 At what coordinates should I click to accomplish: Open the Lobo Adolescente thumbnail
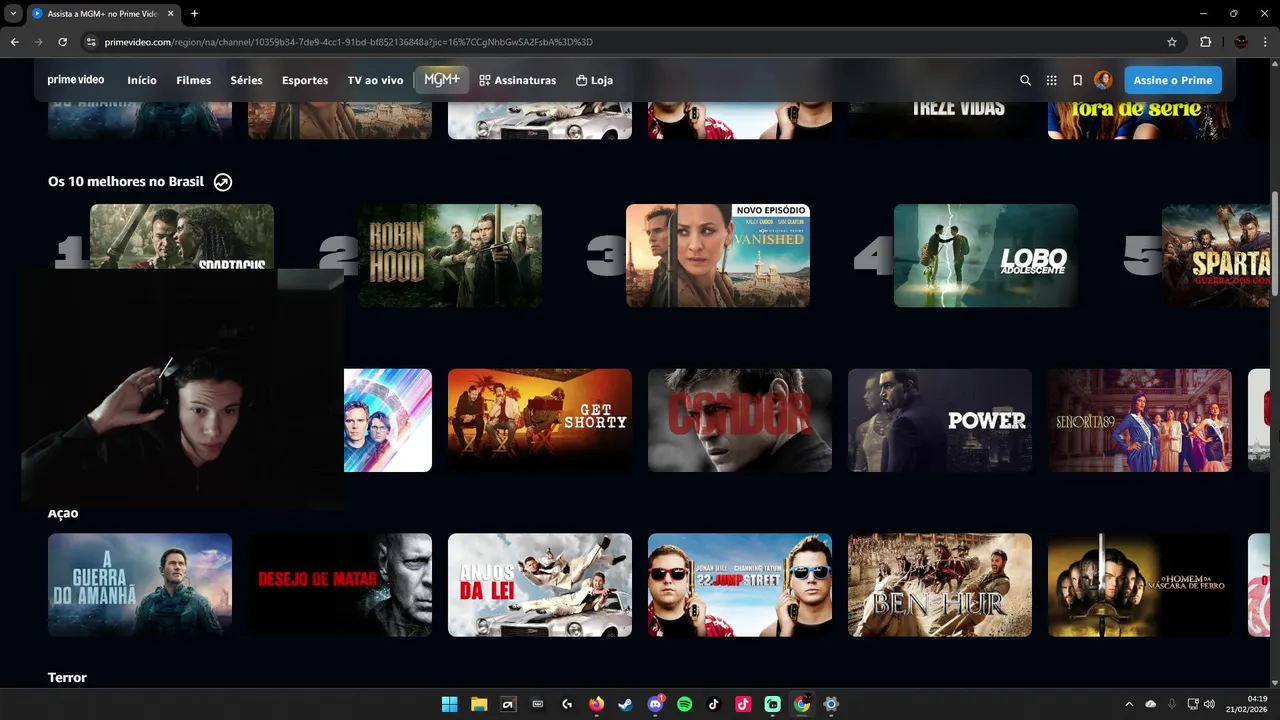[986, 256]
